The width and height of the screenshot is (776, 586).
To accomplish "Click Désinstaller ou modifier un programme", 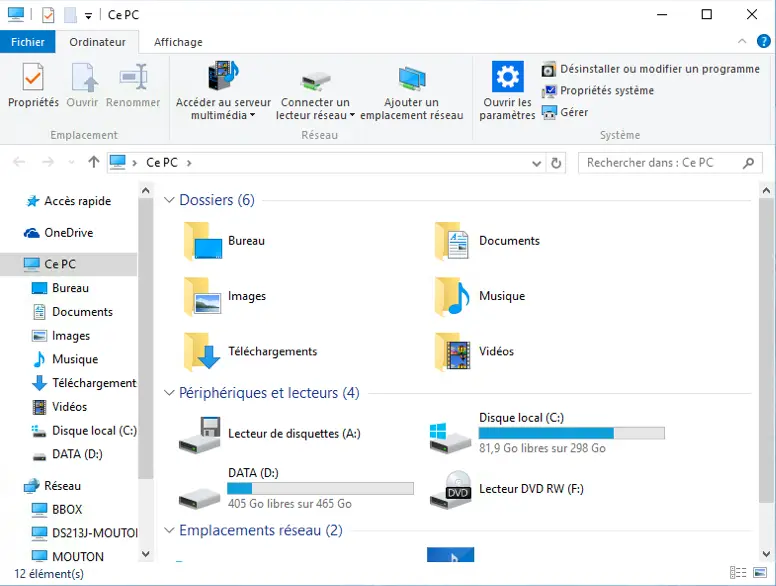I will click(x=650, y=69).
